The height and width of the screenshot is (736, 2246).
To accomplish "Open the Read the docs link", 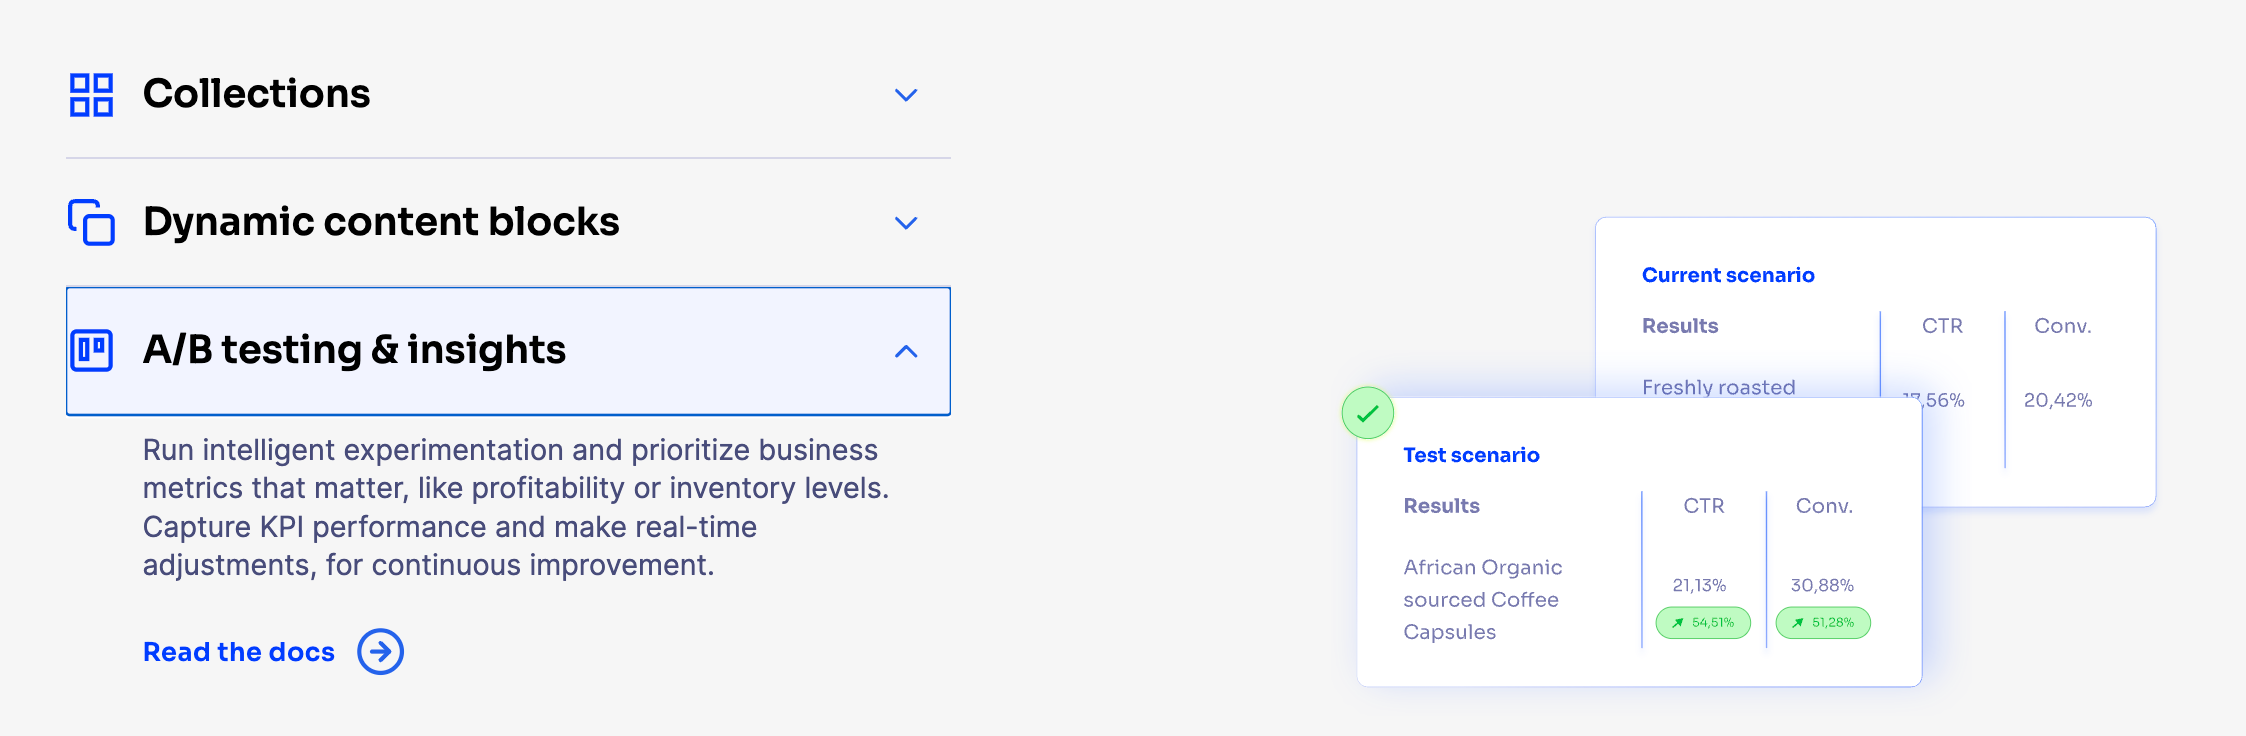I will pos(239,652).
